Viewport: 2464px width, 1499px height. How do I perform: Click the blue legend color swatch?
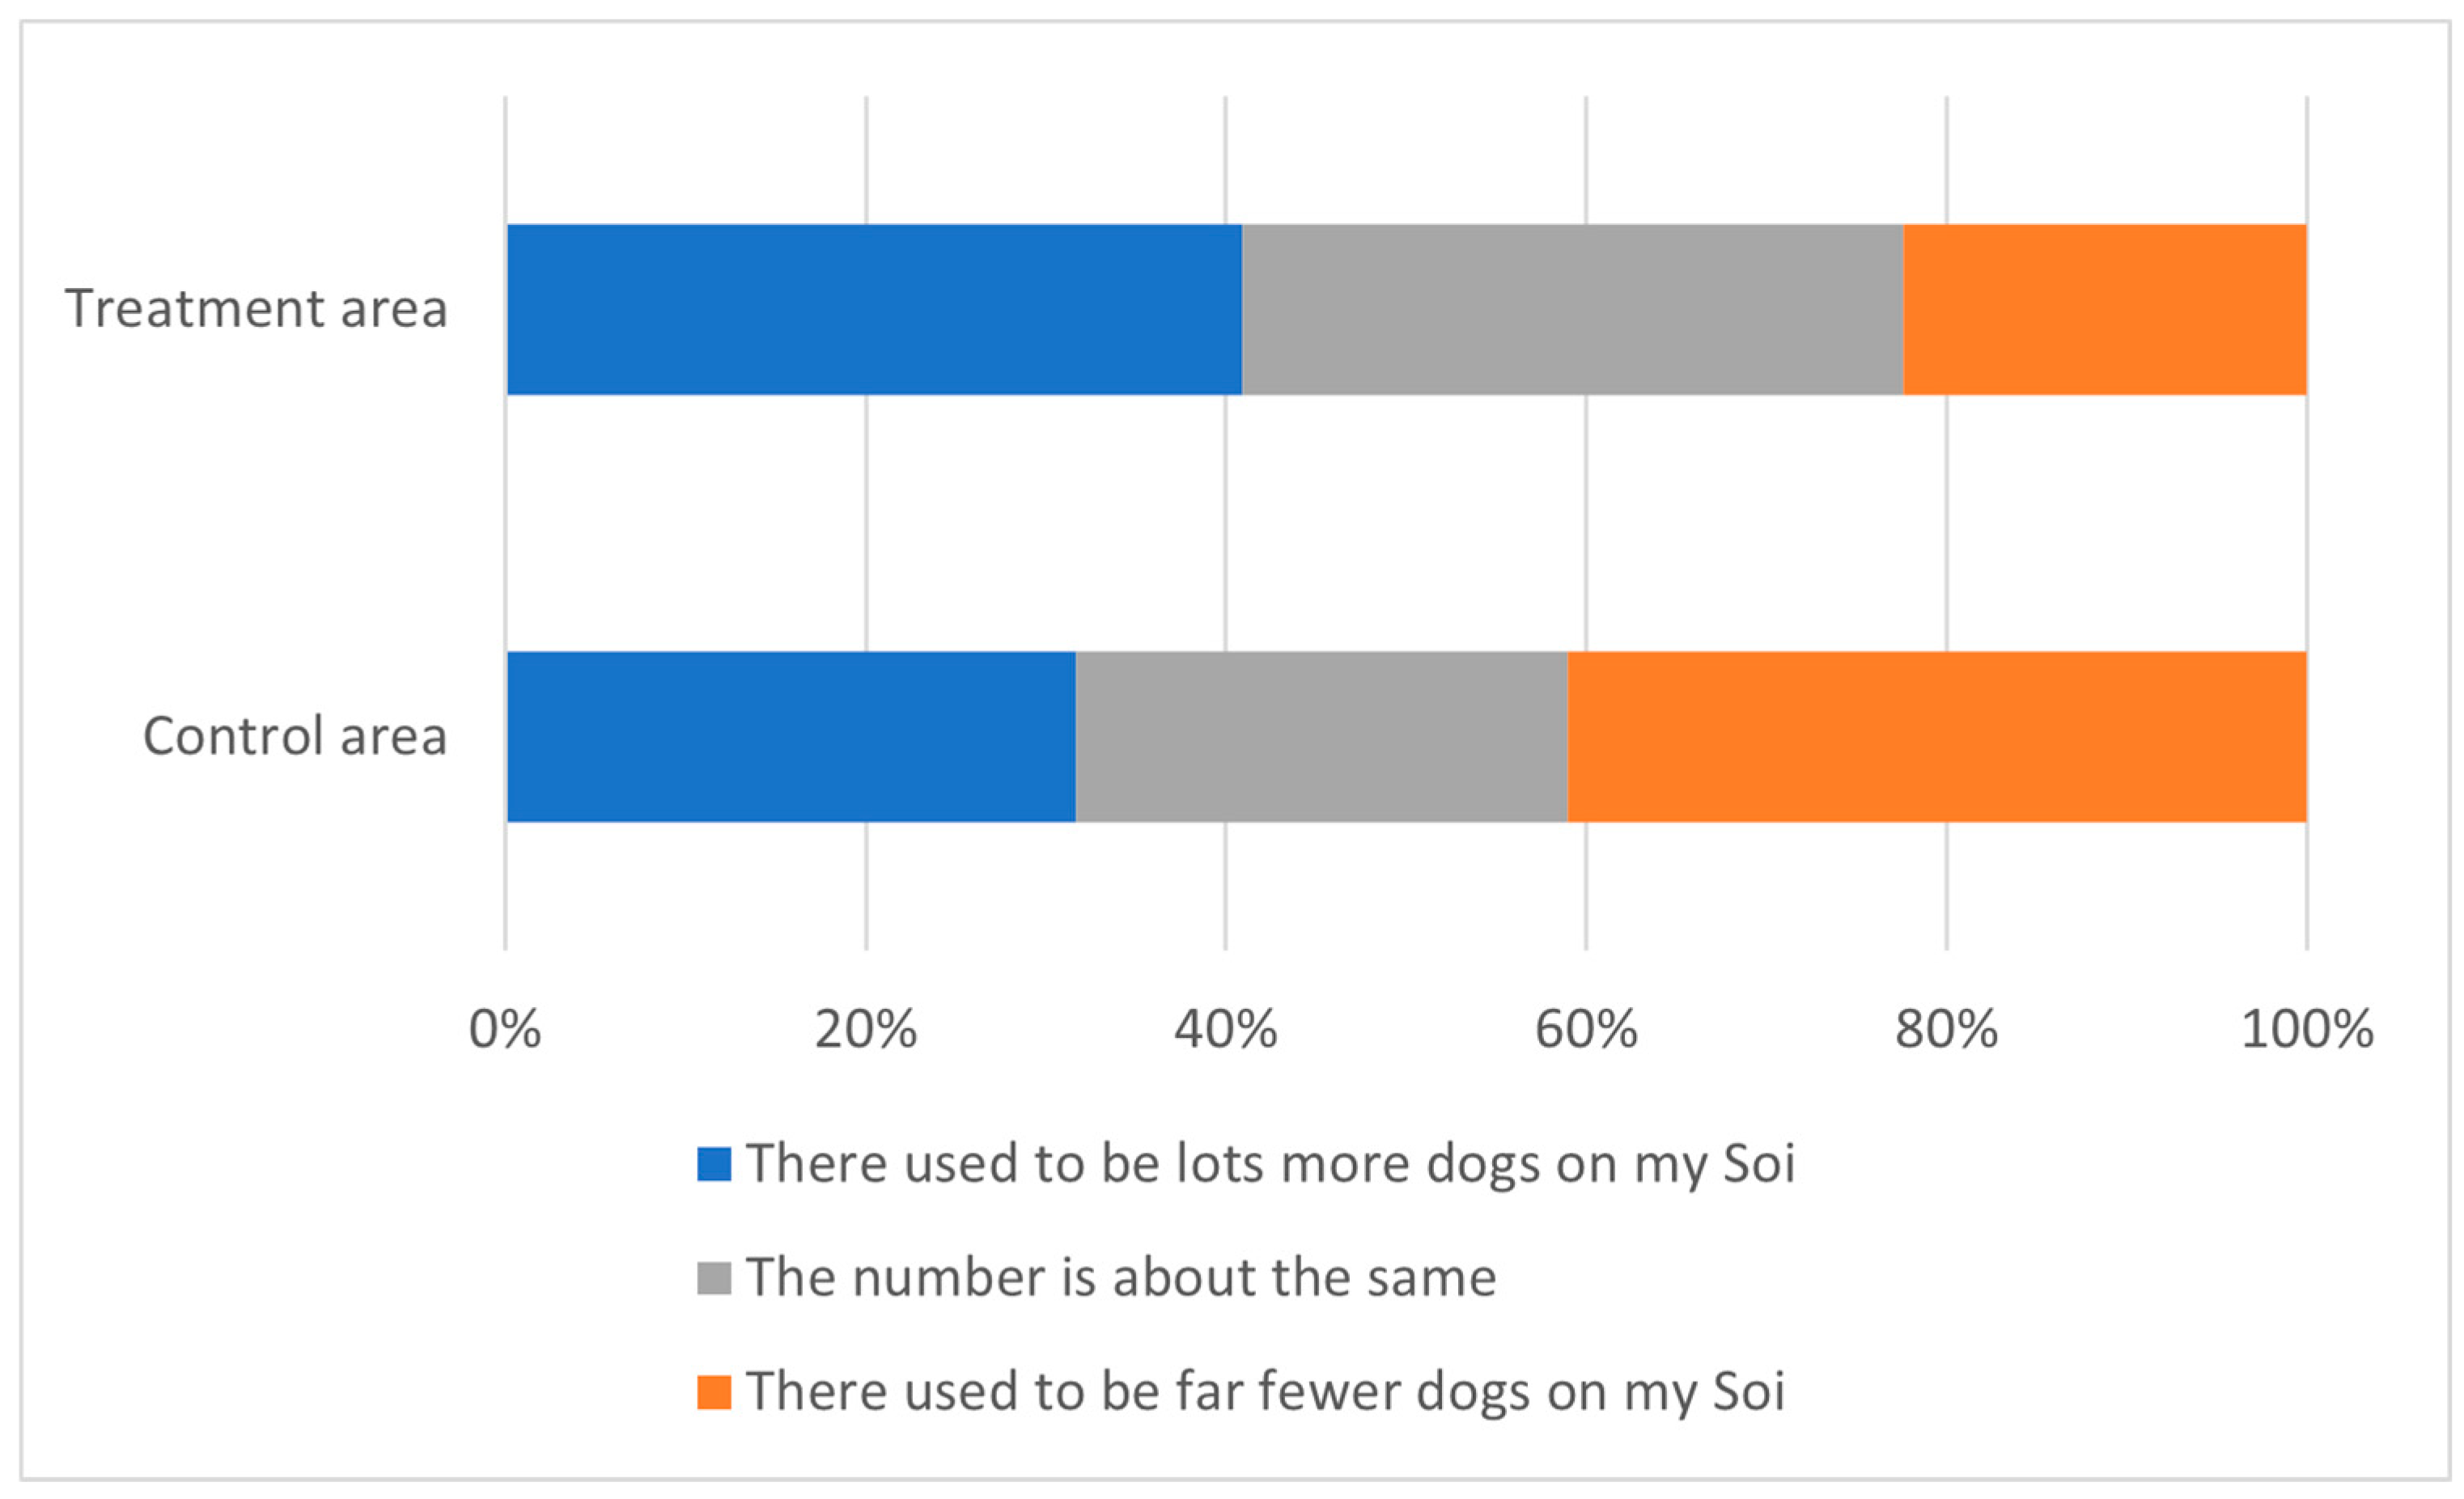point(714,1163)
